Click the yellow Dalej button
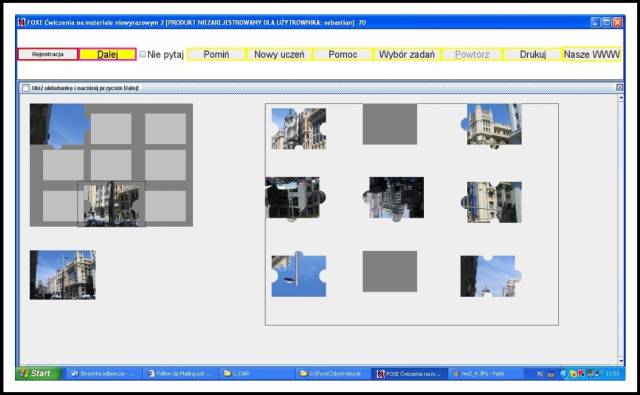Image resolution: width=640 pixels, height=395 pixels. pos(107,54)
